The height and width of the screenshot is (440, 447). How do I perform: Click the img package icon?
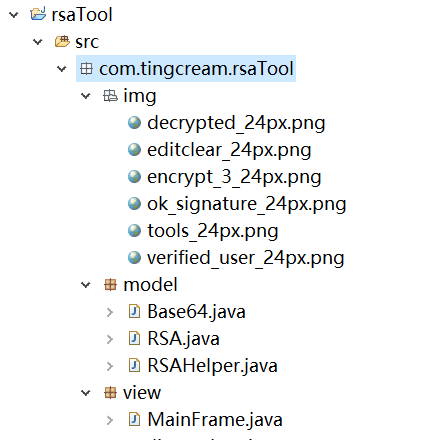(110, 96)
